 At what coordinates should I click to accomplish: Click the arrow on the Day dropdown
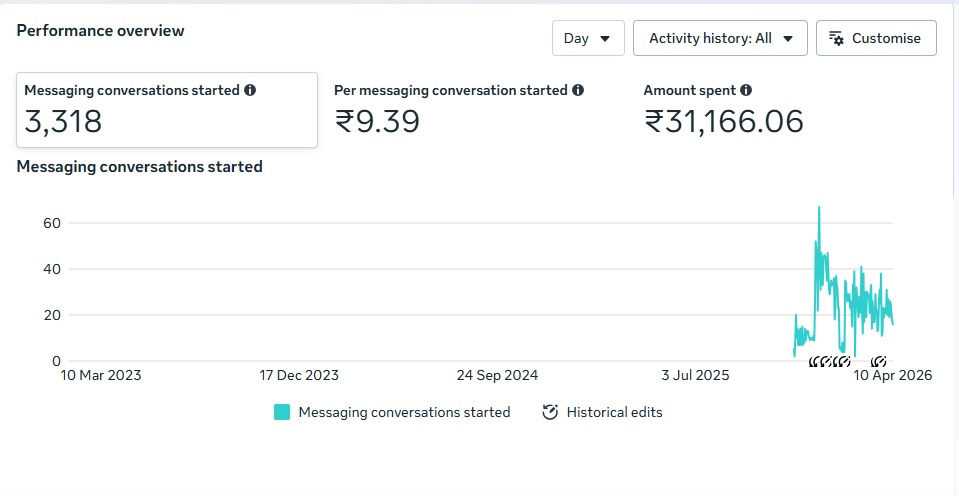(x=605, y=38)
